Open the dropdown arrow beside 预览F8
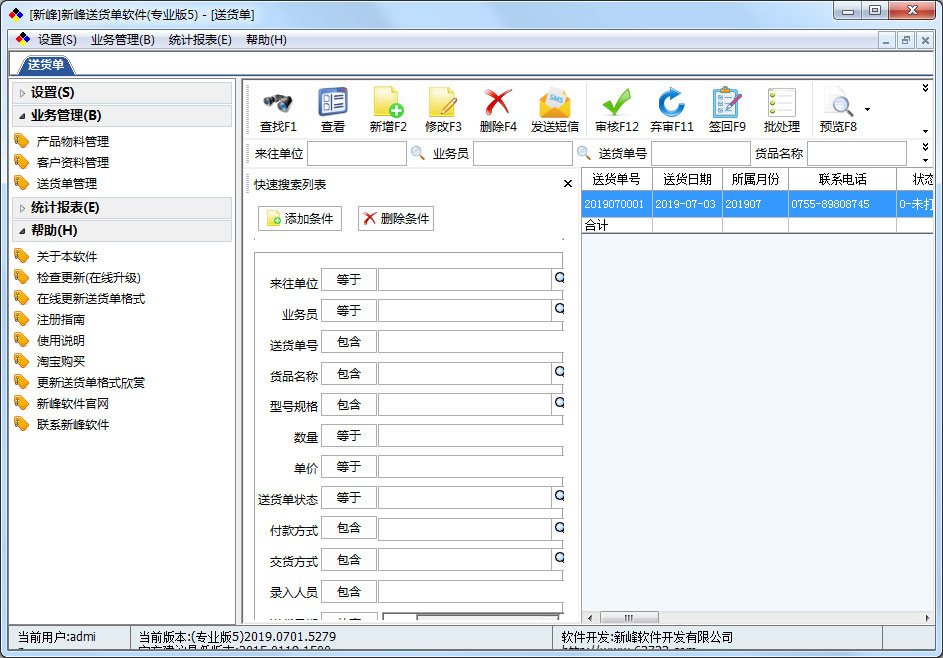Image resolution: width=943 pixels, height=658 pixels. (x=867, y=109)
